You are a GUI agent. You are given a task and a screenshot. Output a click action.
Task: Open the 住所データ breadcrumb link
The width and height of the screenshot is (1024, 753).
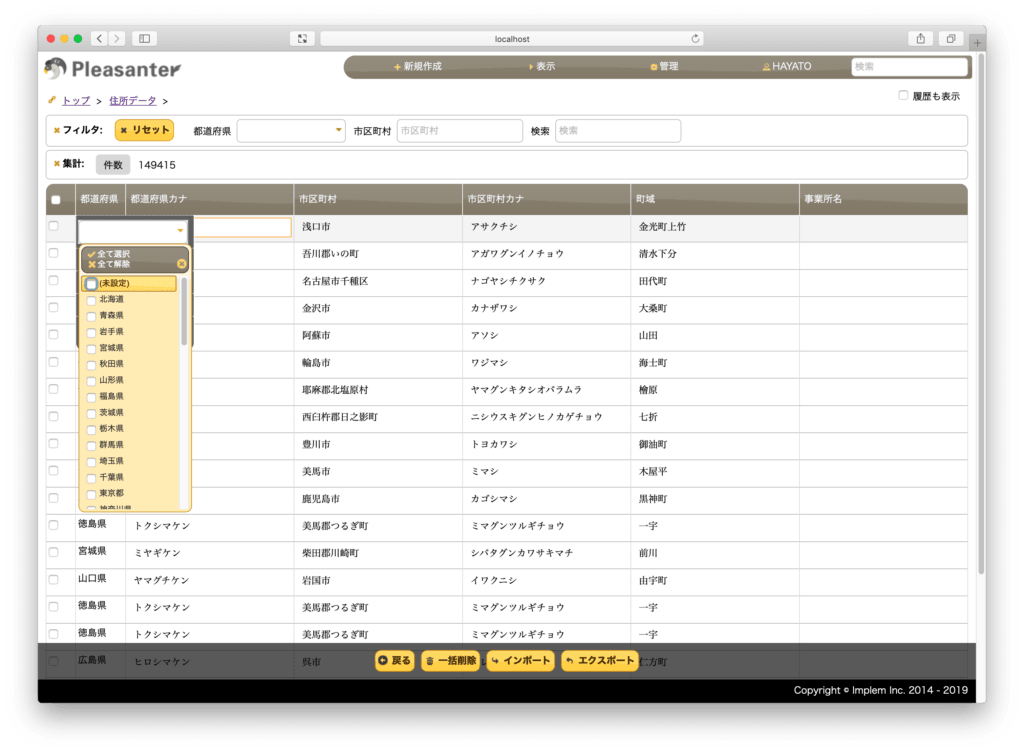133,101
